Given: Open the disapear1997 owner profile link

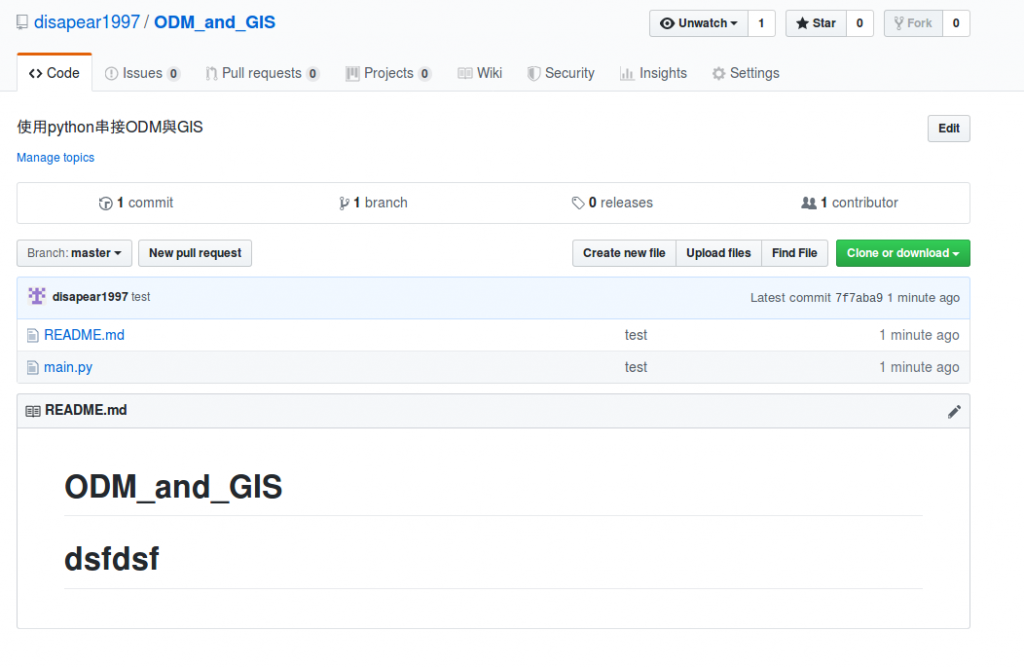Looking at the screenshot, I should point(87,22).
